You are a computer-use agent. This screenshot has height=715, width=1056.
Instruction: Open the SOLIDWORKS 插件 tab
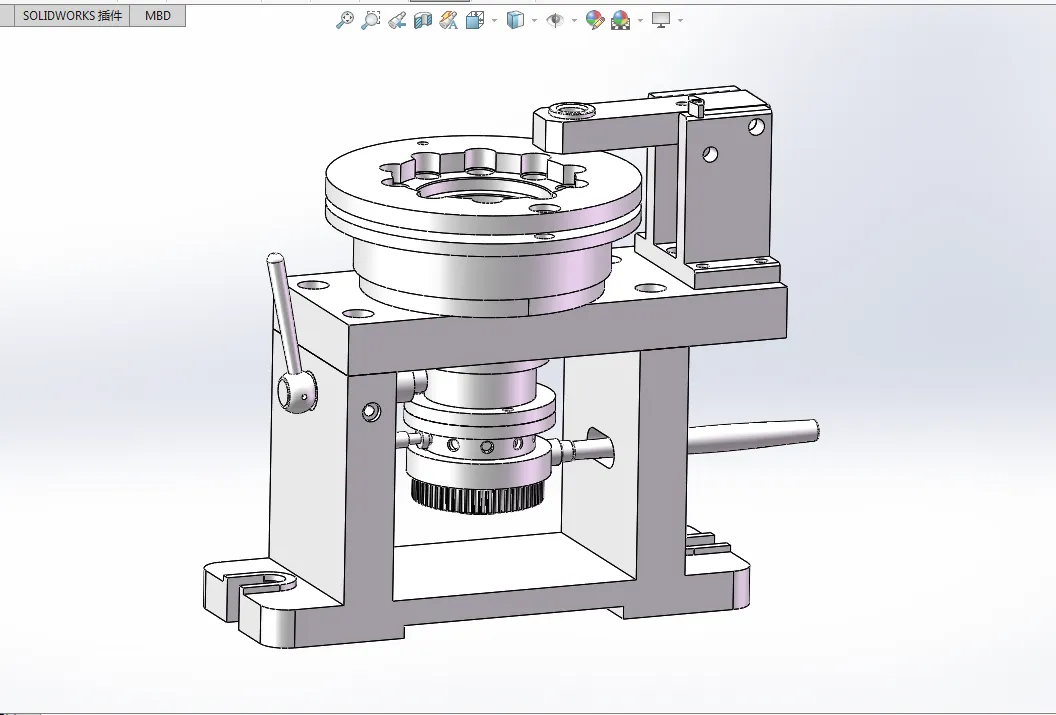(x=72, y=15)
